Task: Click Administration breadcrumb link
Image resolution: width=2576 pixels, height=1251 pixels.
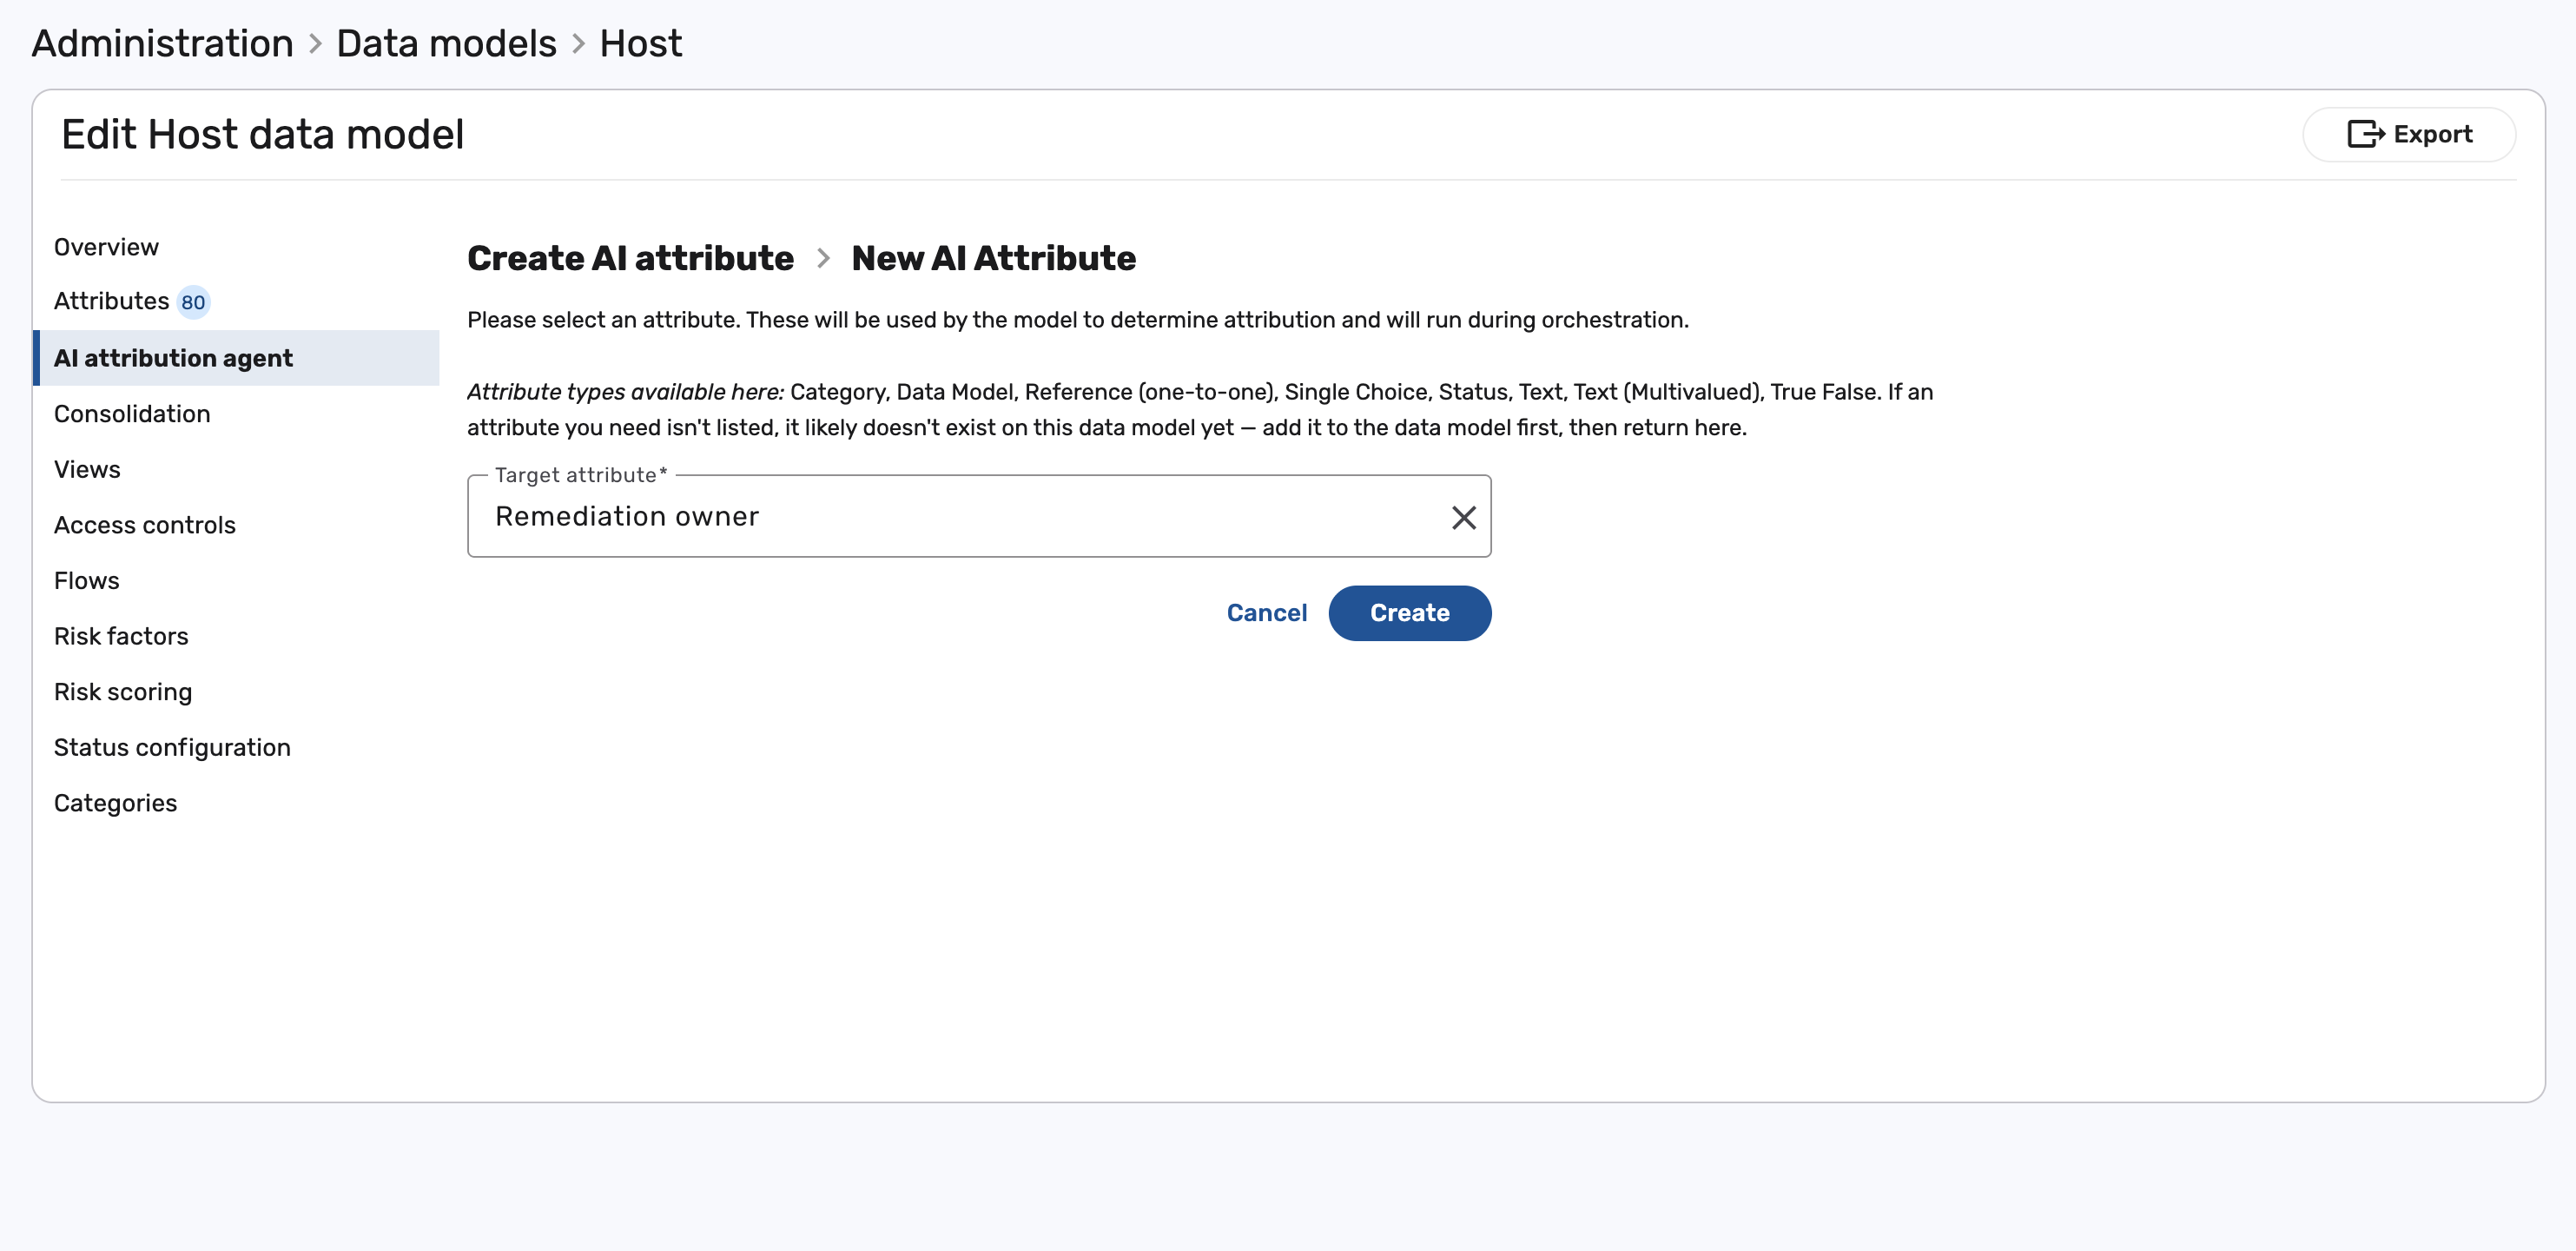Action: (162, 43)
